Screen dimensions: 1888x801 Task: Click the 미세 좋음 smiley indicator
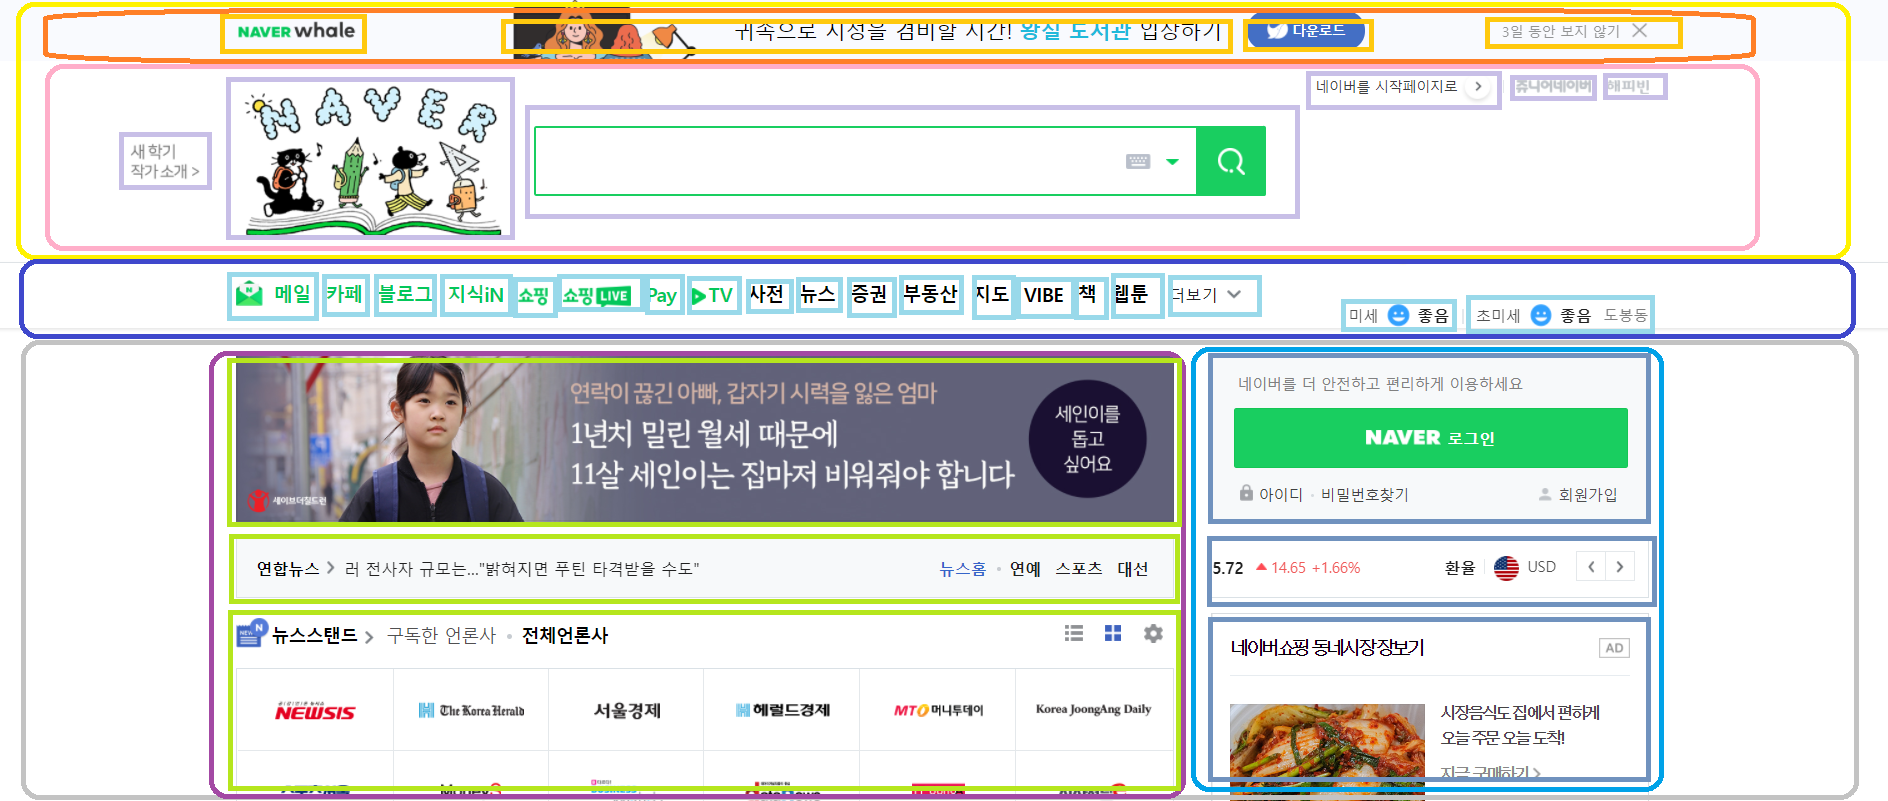tap(1399, 315)
